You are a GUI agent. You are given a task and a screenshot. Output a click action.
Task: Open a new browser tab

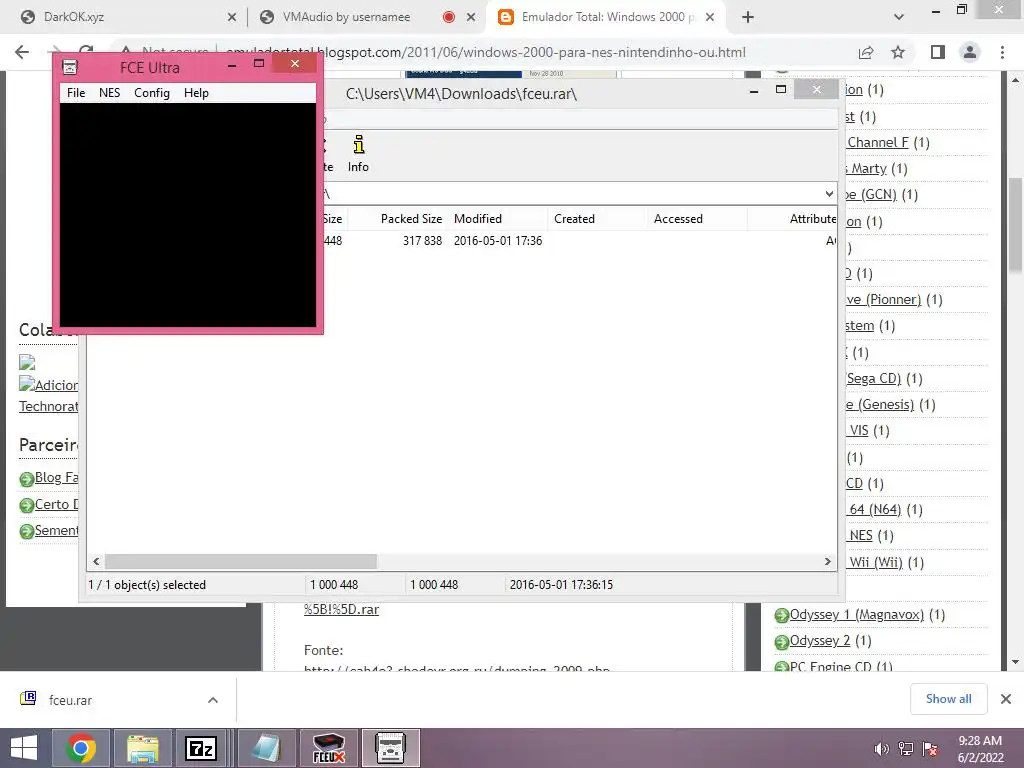click(x=748, y=17)
